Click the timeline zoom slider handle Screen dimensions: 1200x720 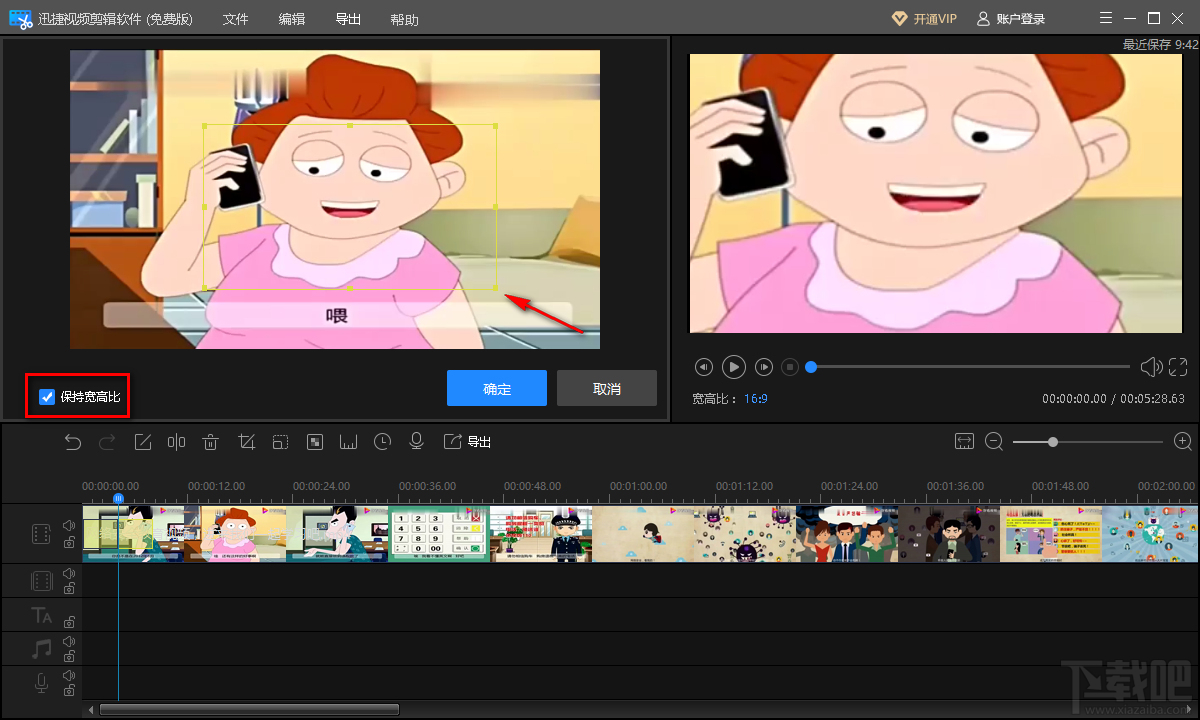(x=1053, y=442)
